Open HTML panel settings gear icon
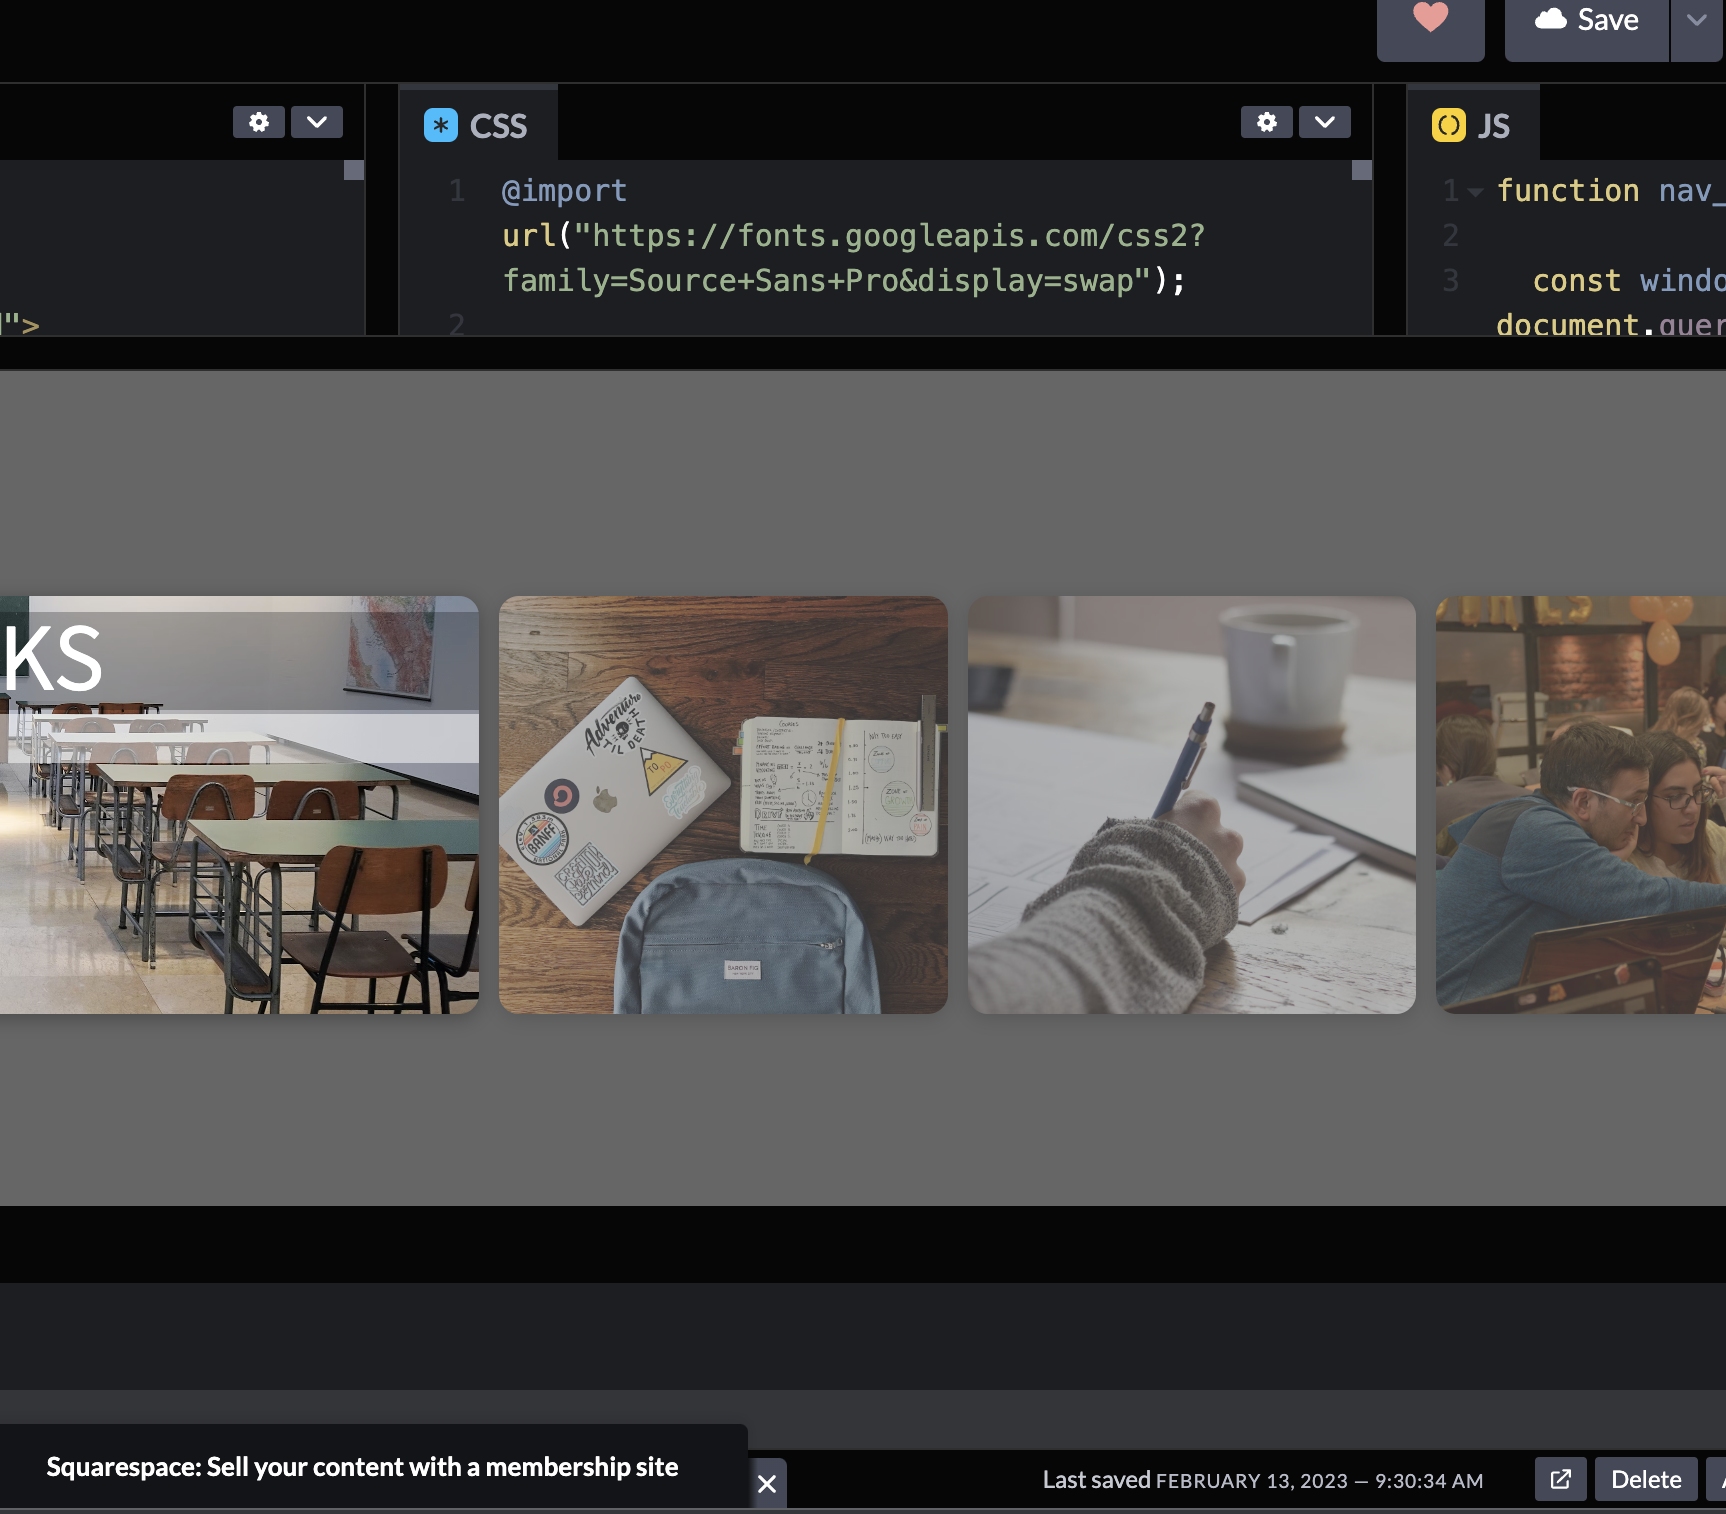 259,122
